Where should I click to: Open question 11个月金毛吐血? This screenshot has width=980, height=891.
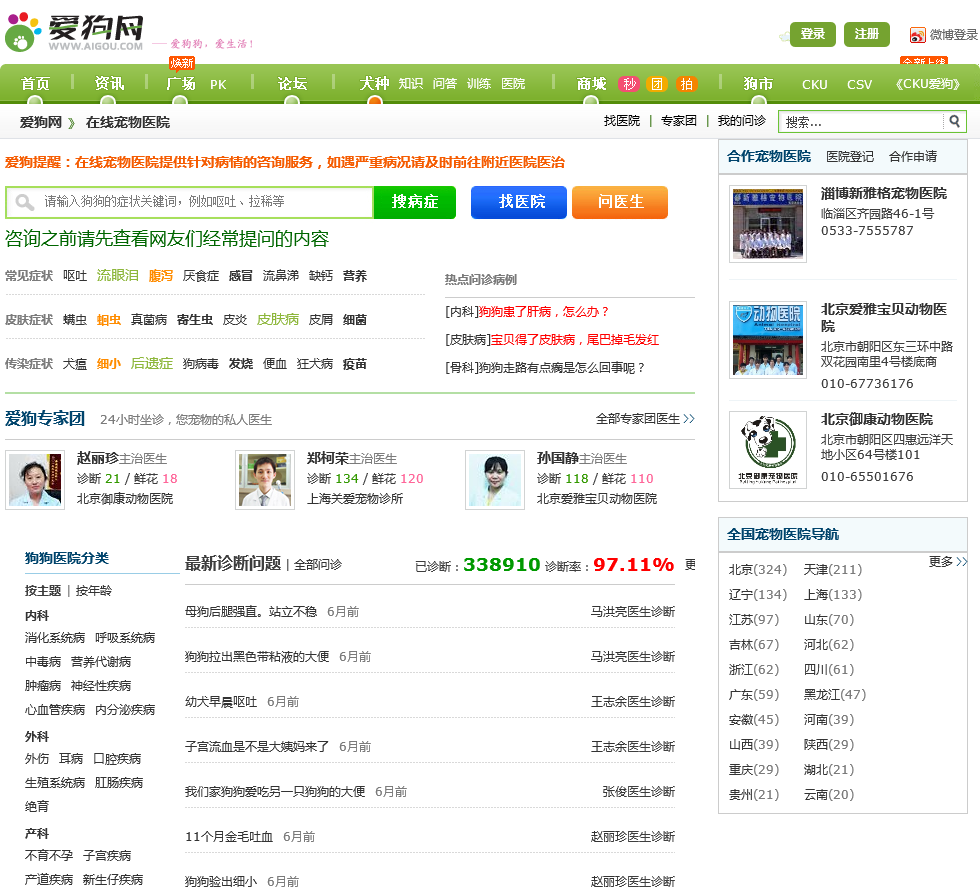229,837
